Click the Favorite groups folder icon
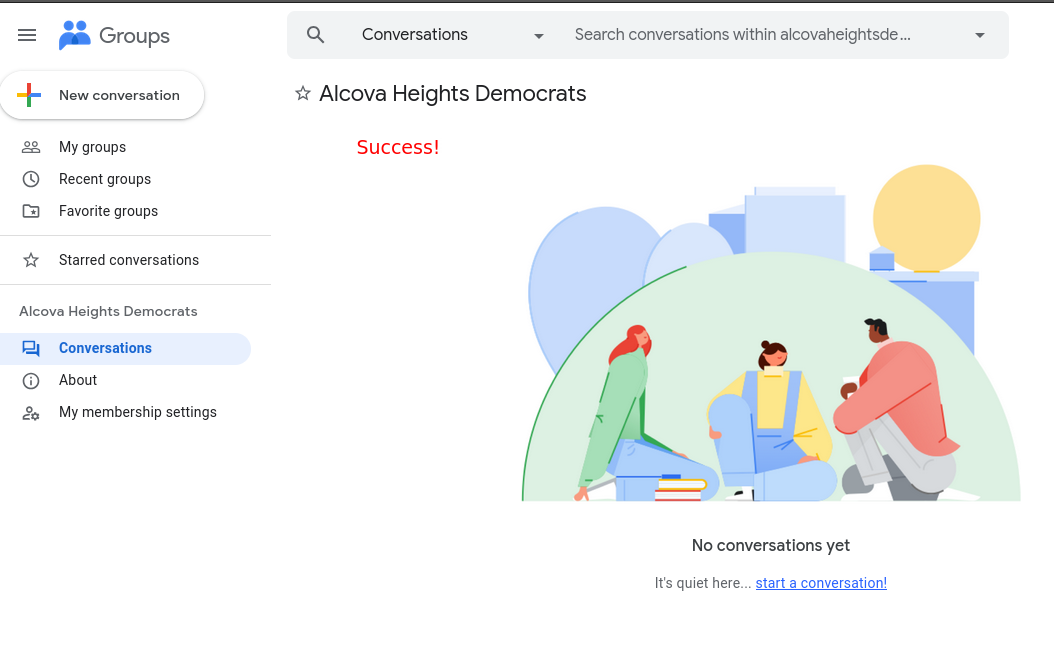 [31, 211]
